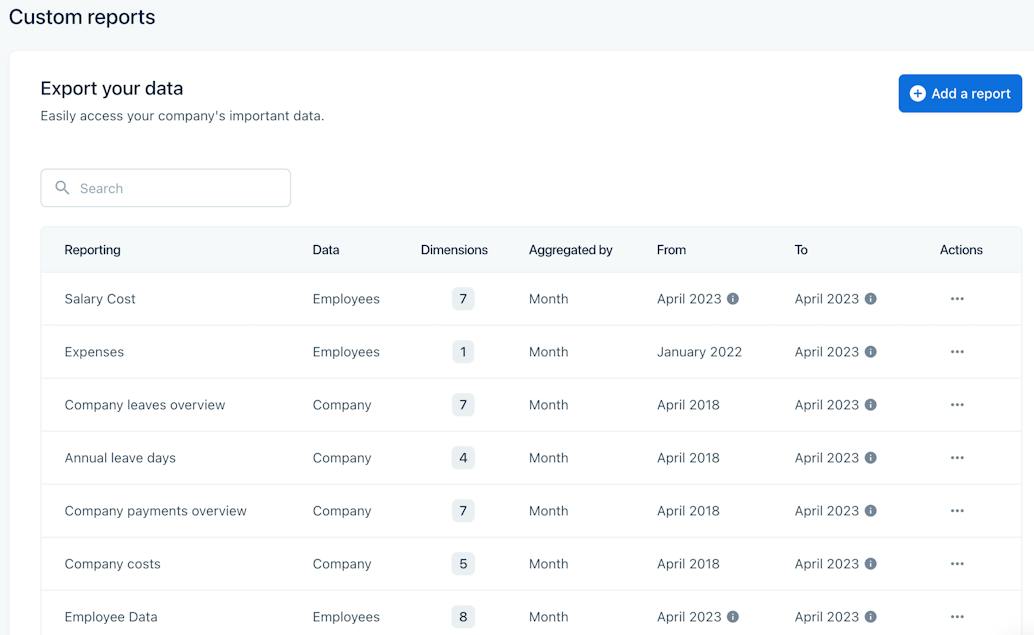
Task: Click dimensions badge 4 in Annual leave days row
Action: 463,458
